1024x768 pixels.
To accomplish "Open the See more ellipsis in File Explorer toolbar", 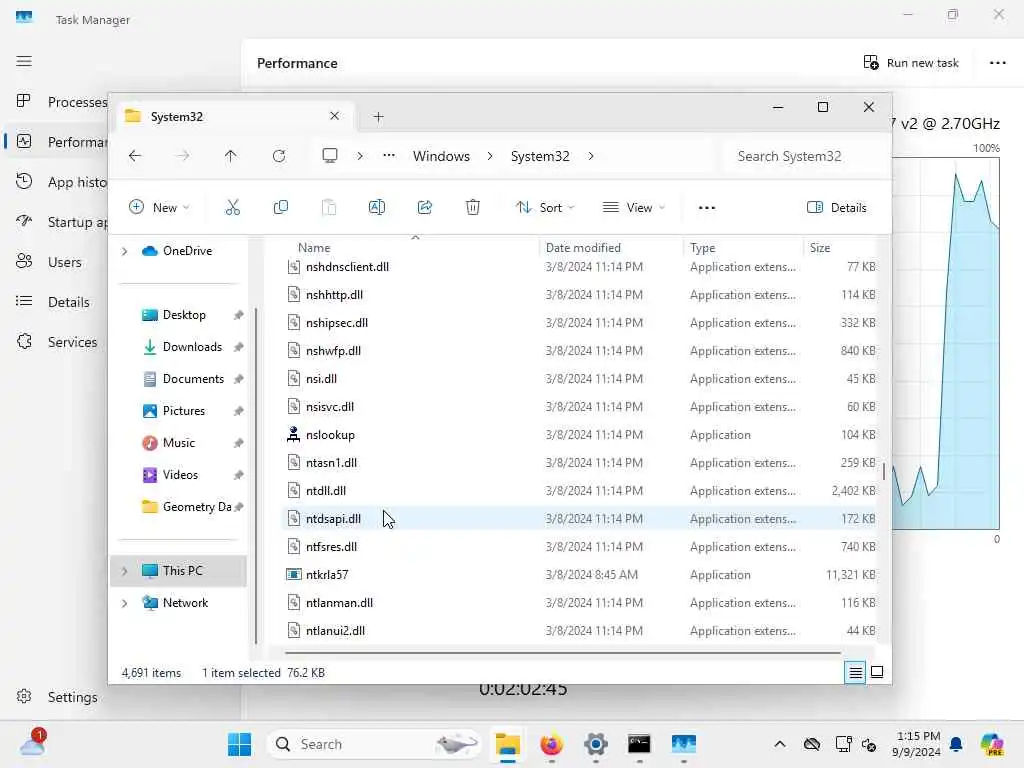I will pos(707,208).
